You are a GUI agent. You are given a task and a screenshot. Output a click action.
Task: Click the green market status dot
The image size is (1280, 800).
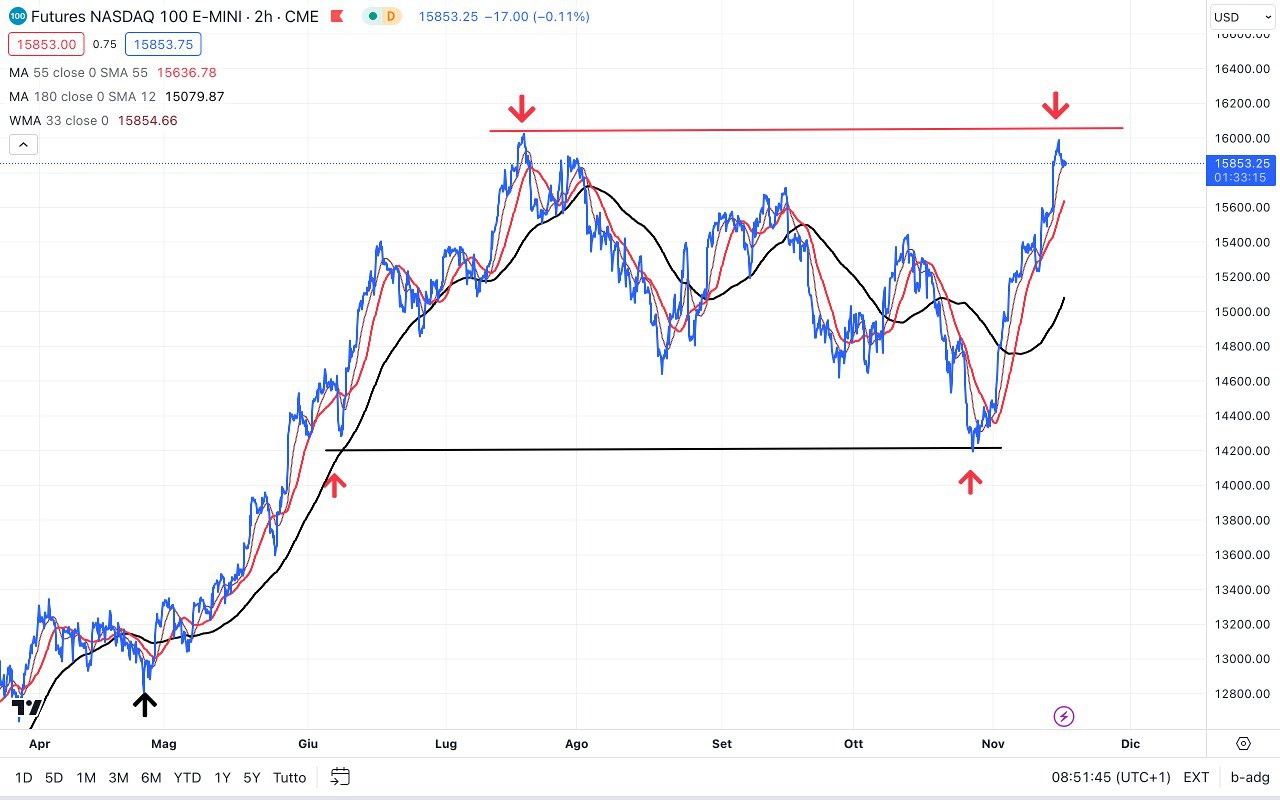point(371,16)
